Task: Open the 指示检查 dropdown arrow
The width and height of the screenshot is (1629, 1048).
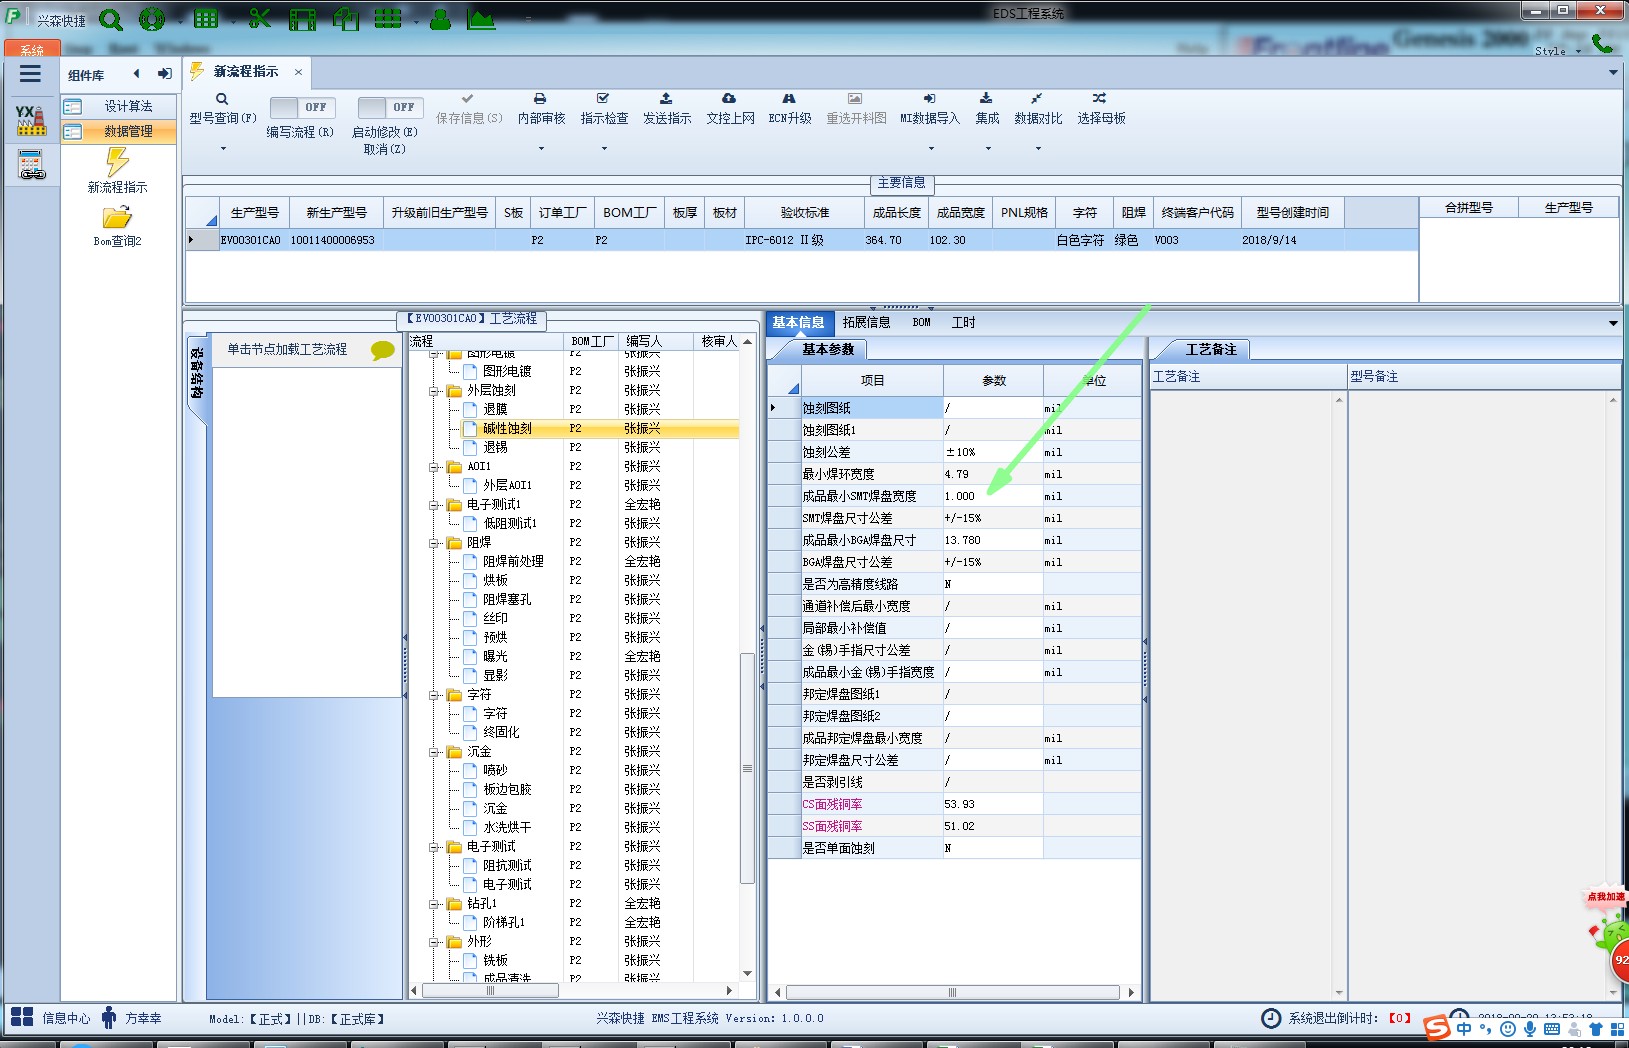Action: pos(604,149)
